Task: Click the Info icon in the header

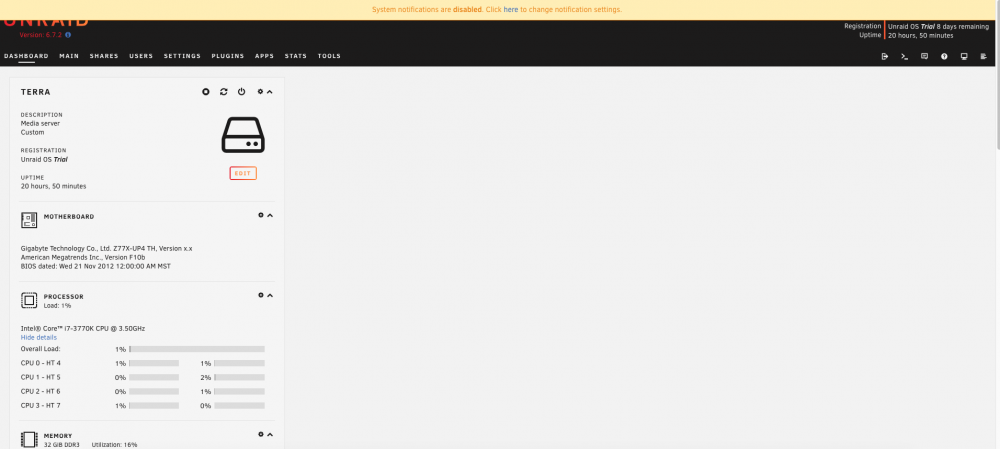Action: 944,56
